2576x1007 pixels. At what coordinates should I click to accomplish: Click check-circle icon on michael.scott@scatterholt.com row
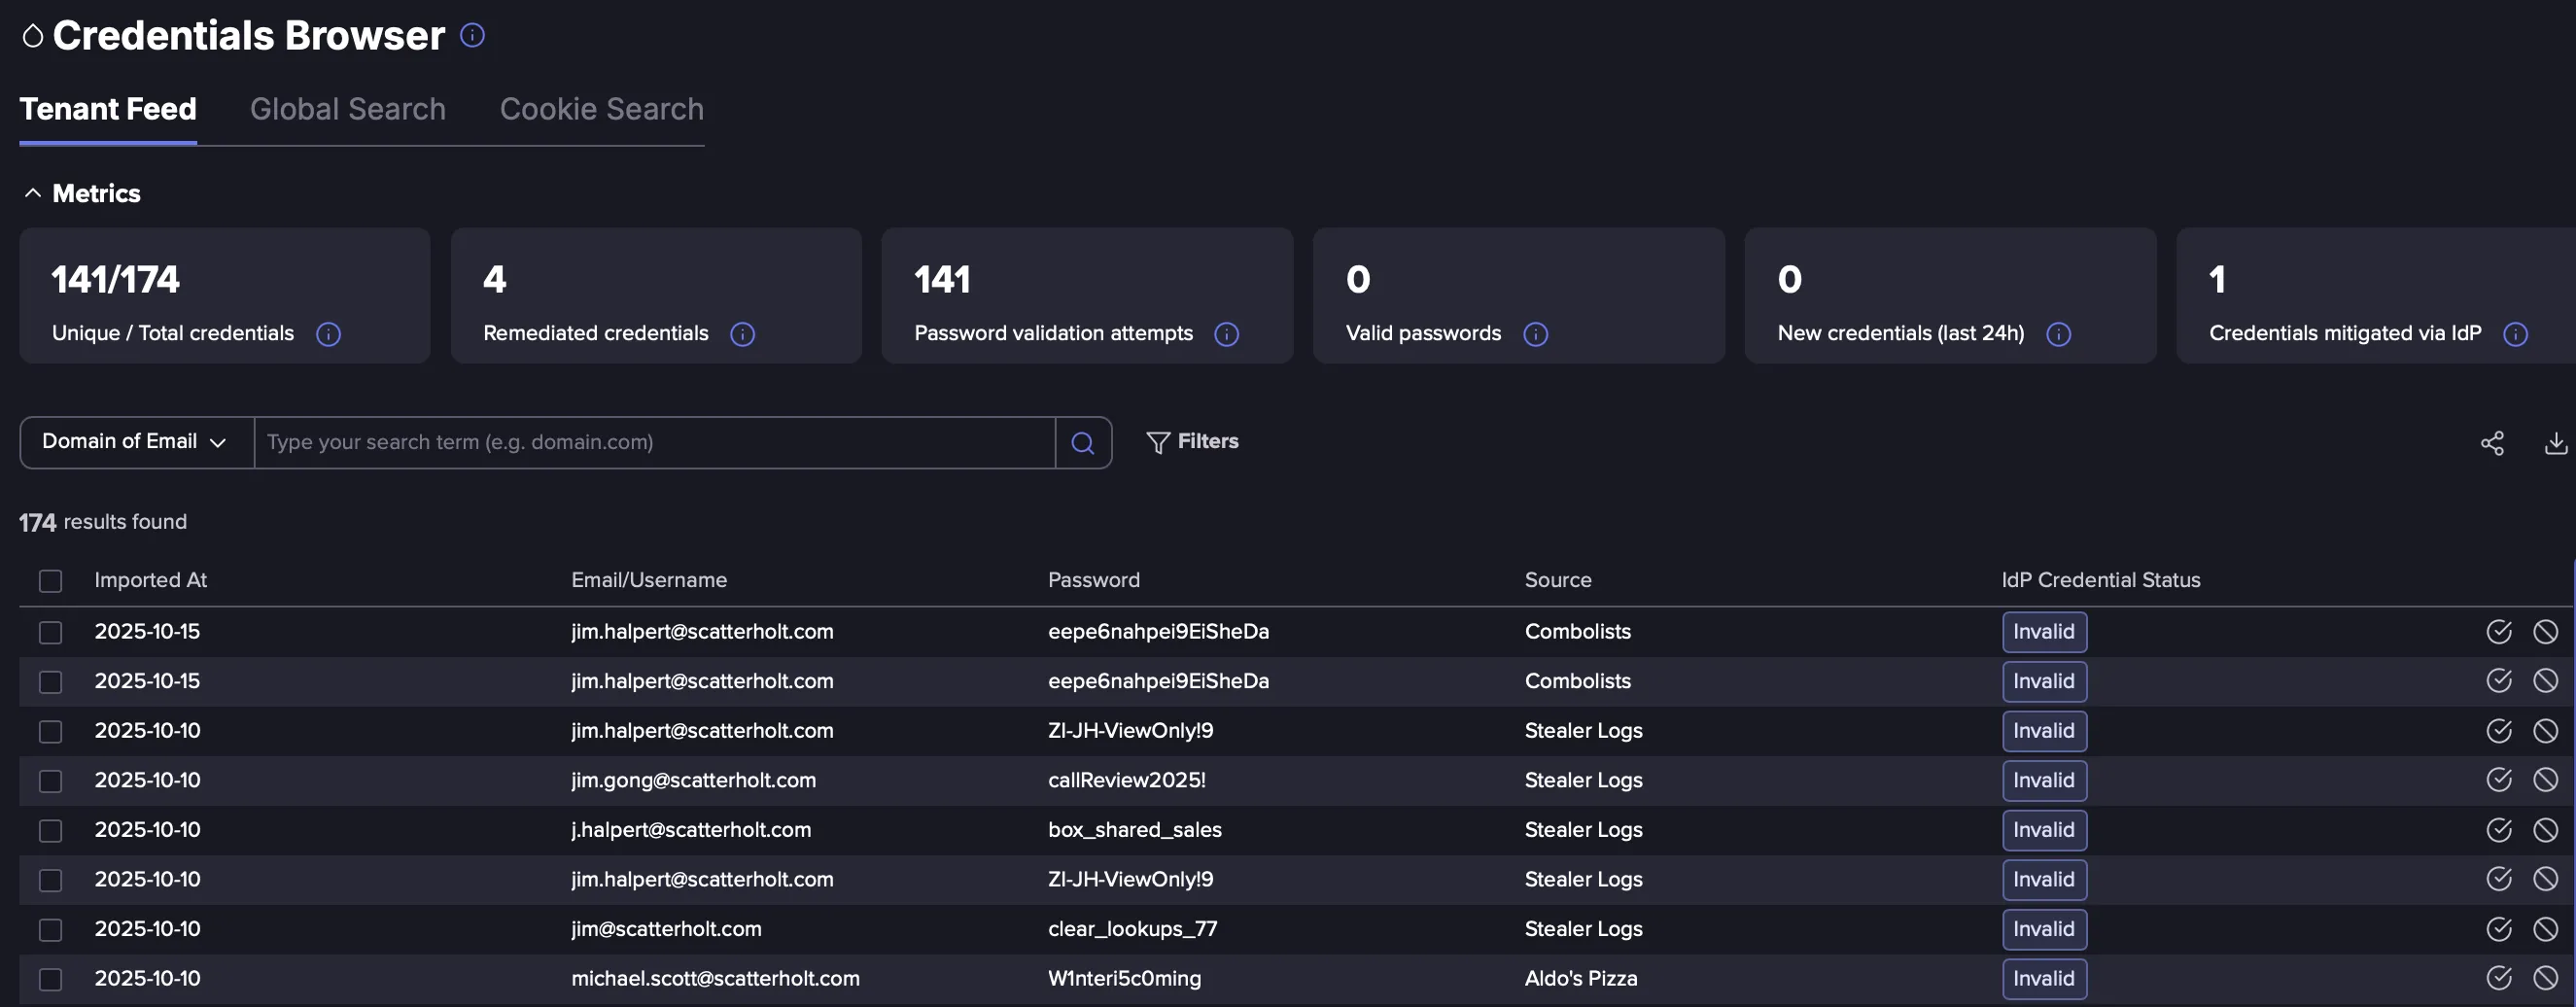pyautogui.click(x=2498, y=978)
